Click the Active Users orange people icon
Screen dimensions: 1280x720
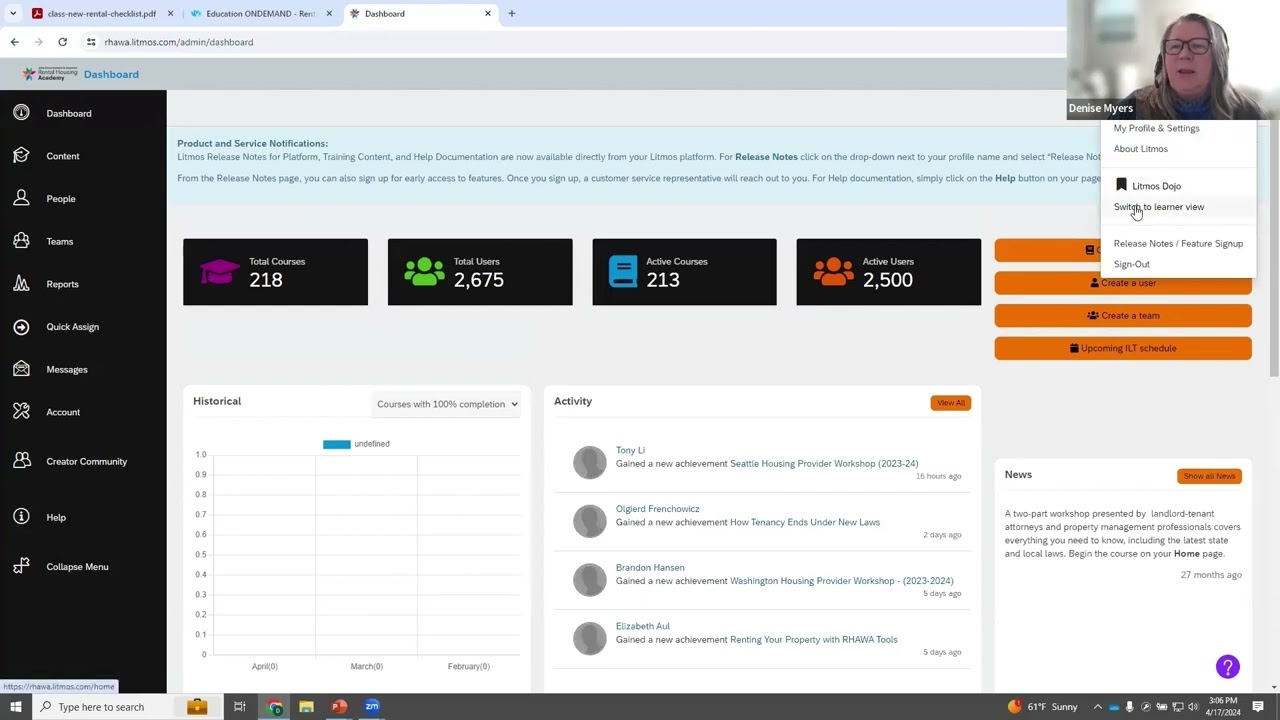(833, 271)
